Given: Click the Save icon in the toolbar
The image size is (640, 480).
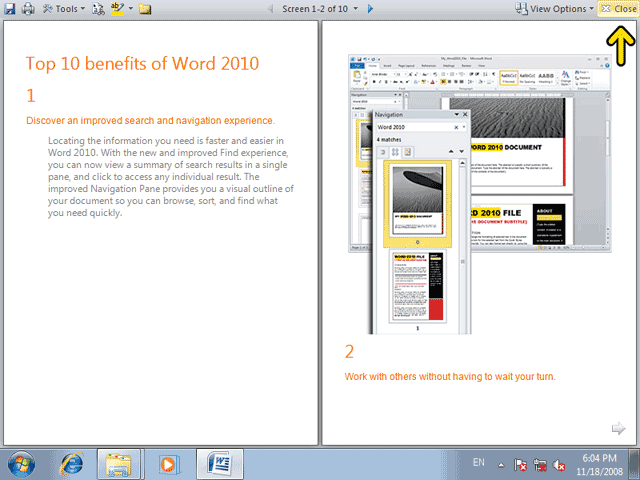Looking at the screenshot, I should point(9,8).
